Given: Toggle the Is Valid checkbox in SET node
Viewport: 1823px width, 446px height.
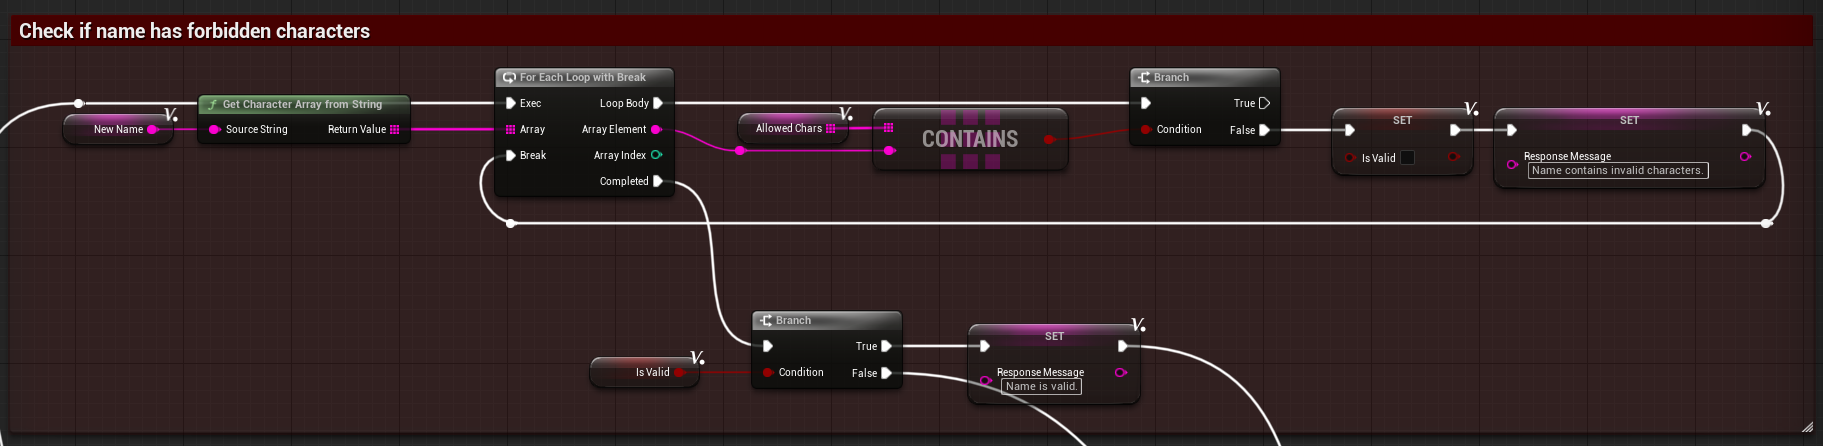Looking at the screenshot, I should point(1408,158).
